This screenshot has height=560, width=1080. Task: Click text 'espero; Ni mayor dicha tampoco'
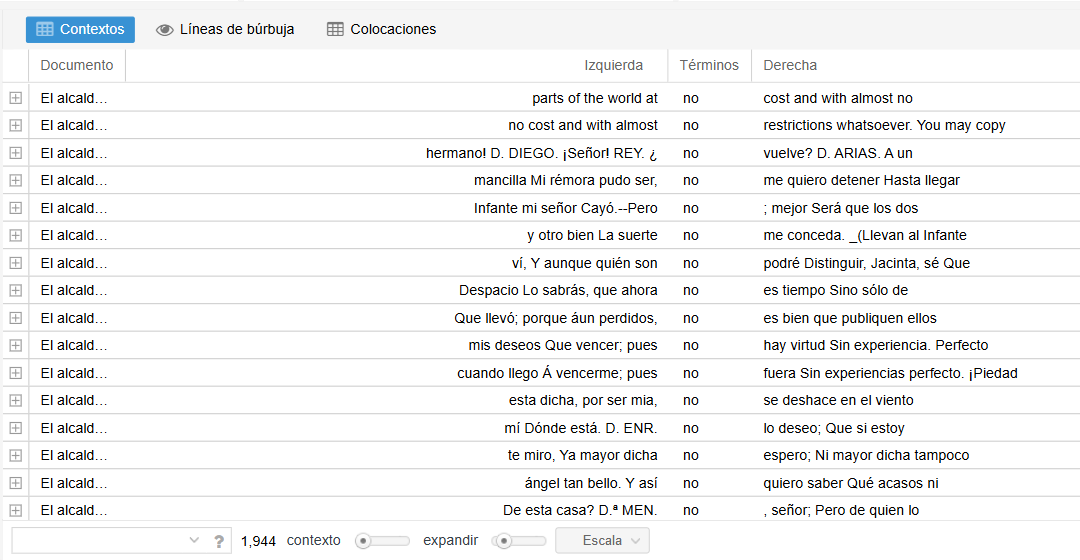tap(866, 455)
